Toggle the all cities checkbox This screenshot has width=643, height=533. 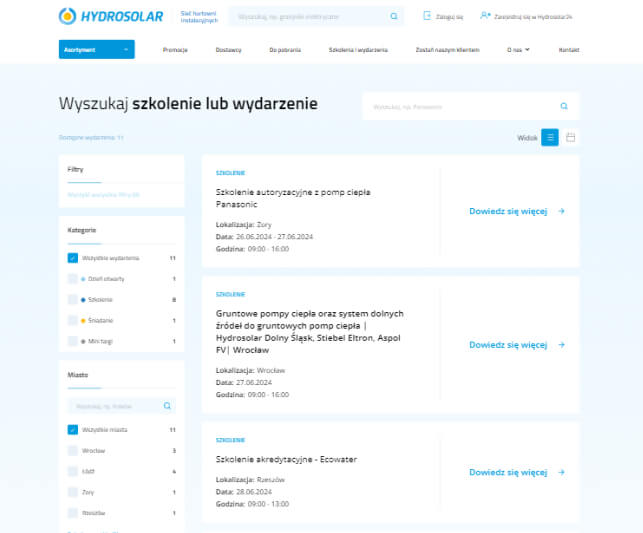coord(73,430)
